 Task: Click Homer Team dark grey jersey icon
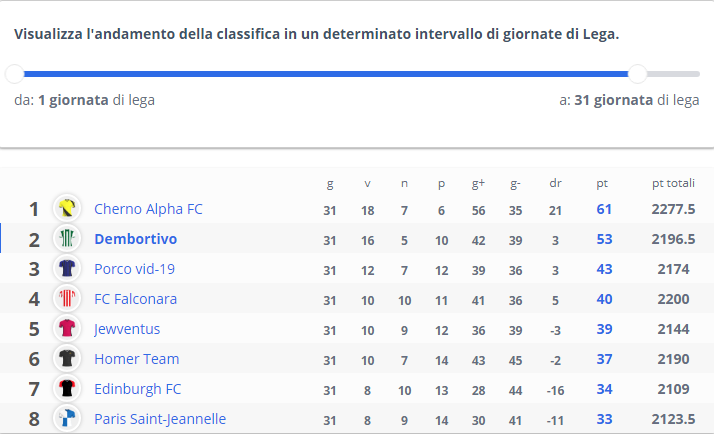click(67, 358)
